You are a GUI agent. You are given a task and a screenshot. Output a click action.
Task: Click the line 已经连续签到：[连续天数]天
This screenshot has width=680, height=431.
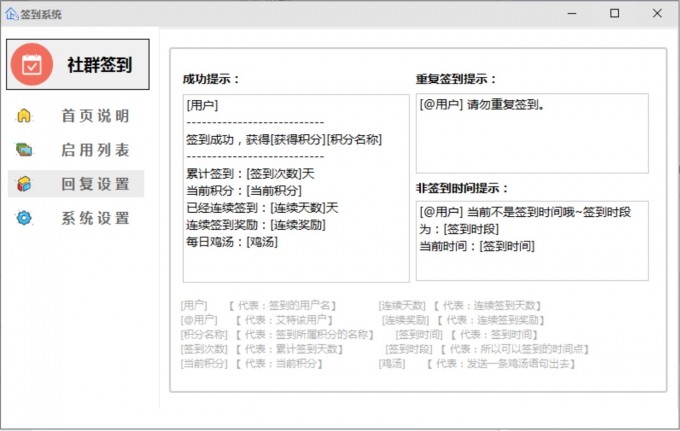tap(262, 208)
